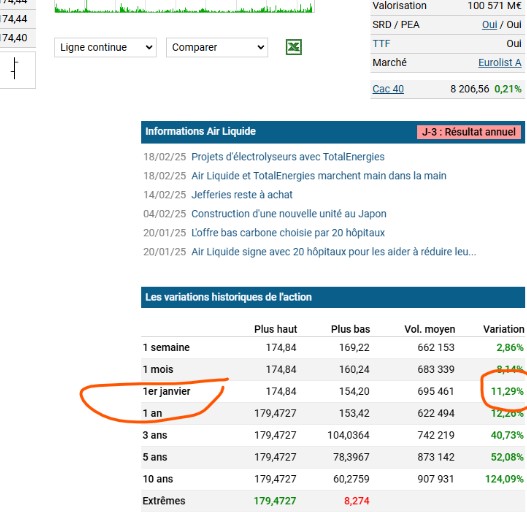Select the '1 mois' row label
527x512 pixels.
158,369
